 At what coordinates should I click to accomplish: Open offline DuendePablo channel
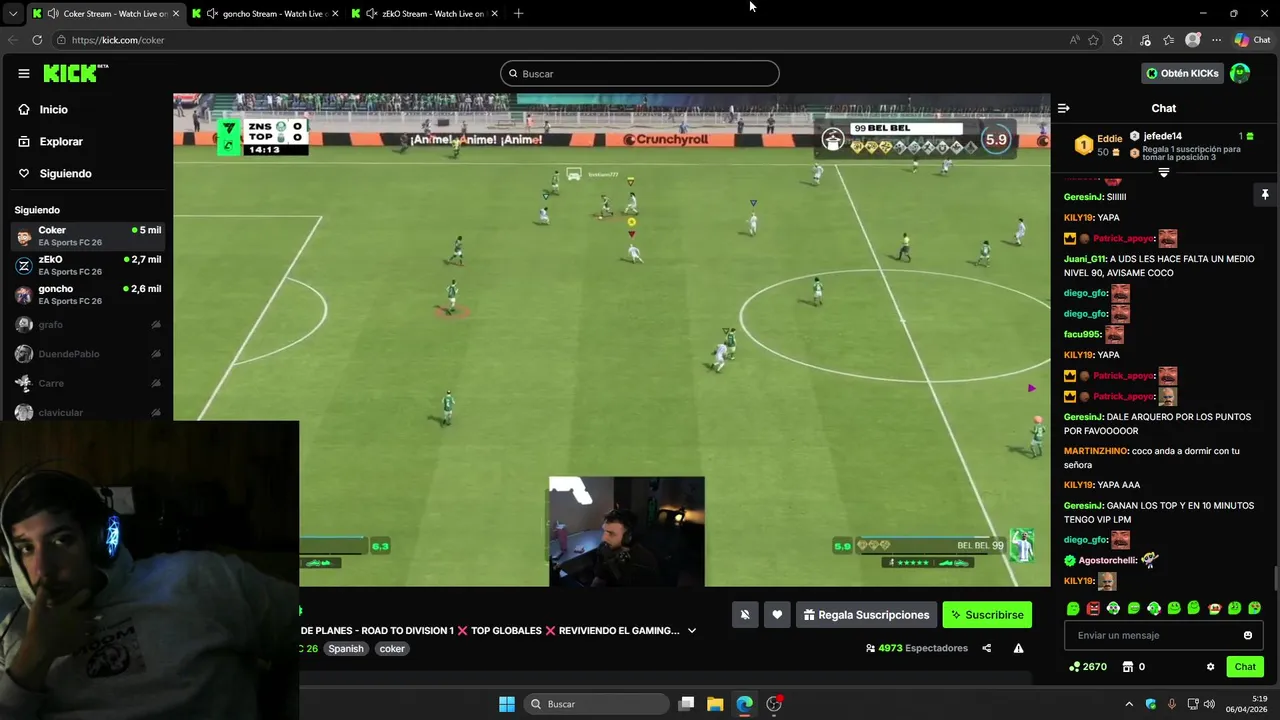click(x=89, y=354)
